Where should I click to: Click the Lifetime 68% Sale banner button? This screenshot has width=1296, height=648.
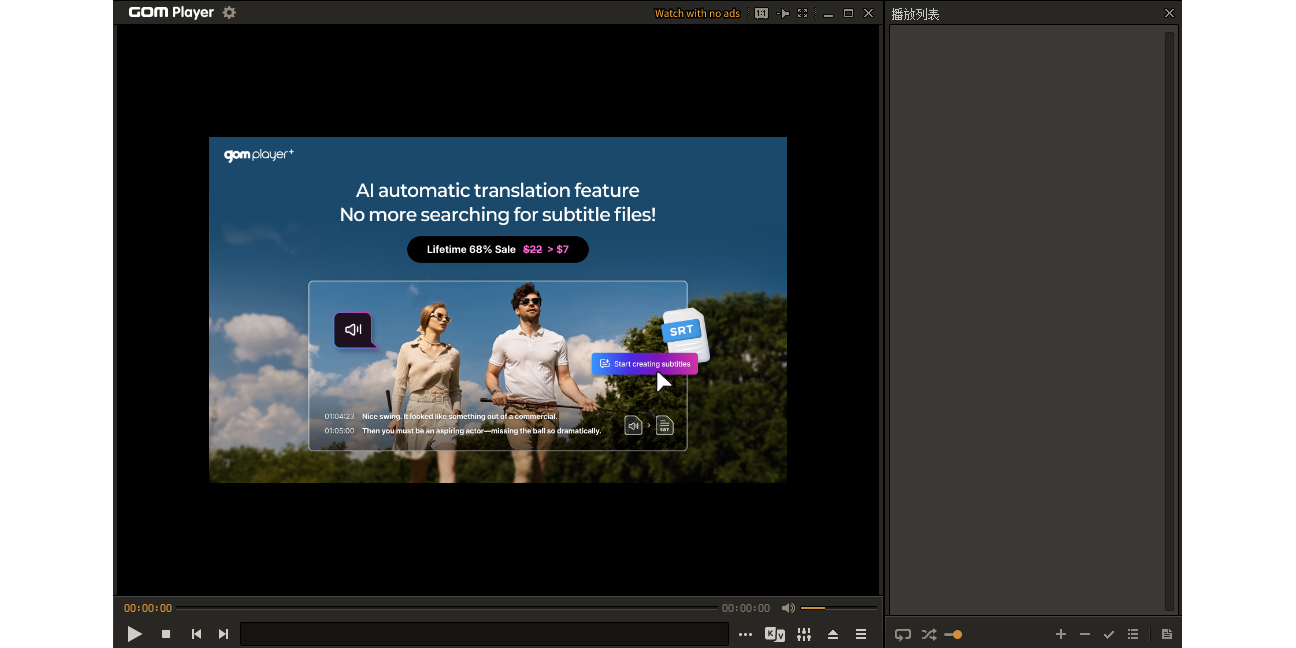pos(497,249)
